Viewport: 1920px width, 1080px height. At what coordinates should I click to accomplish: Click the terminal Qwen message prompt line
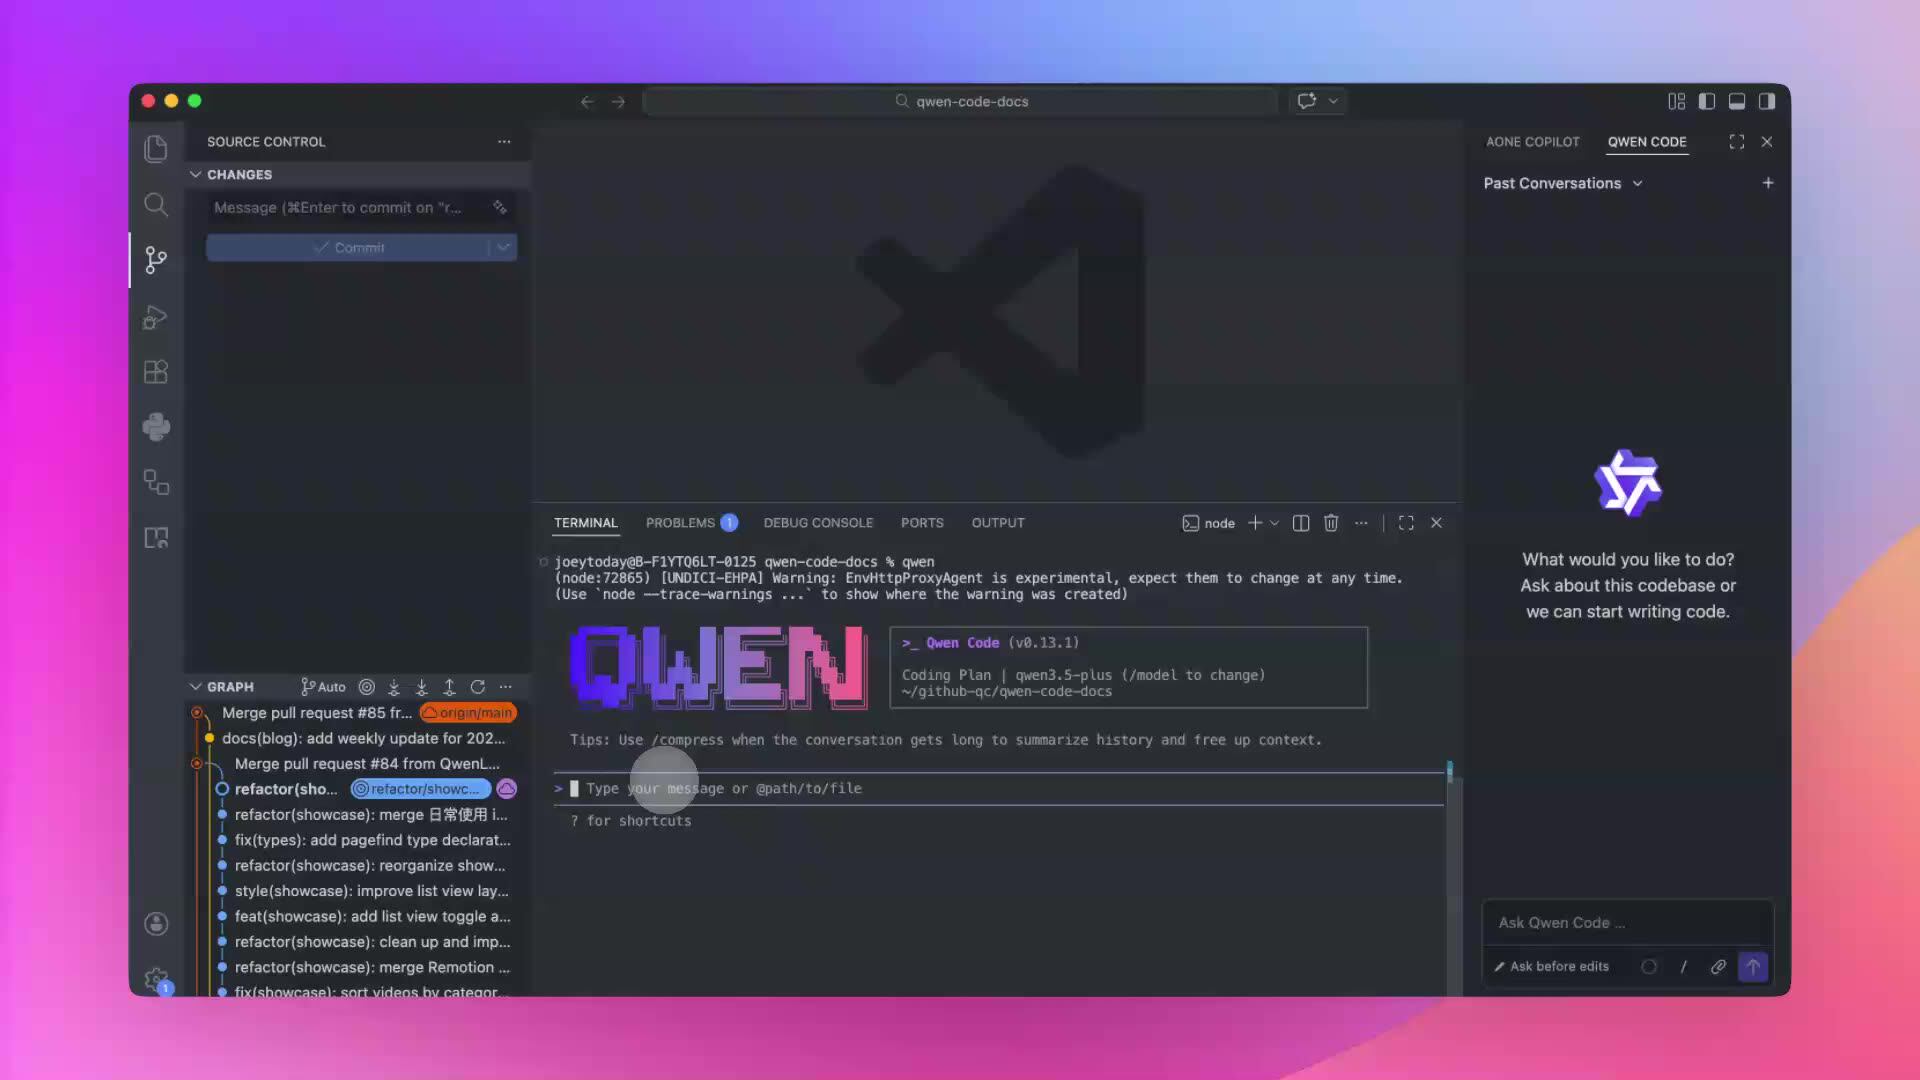coord(999,789)
